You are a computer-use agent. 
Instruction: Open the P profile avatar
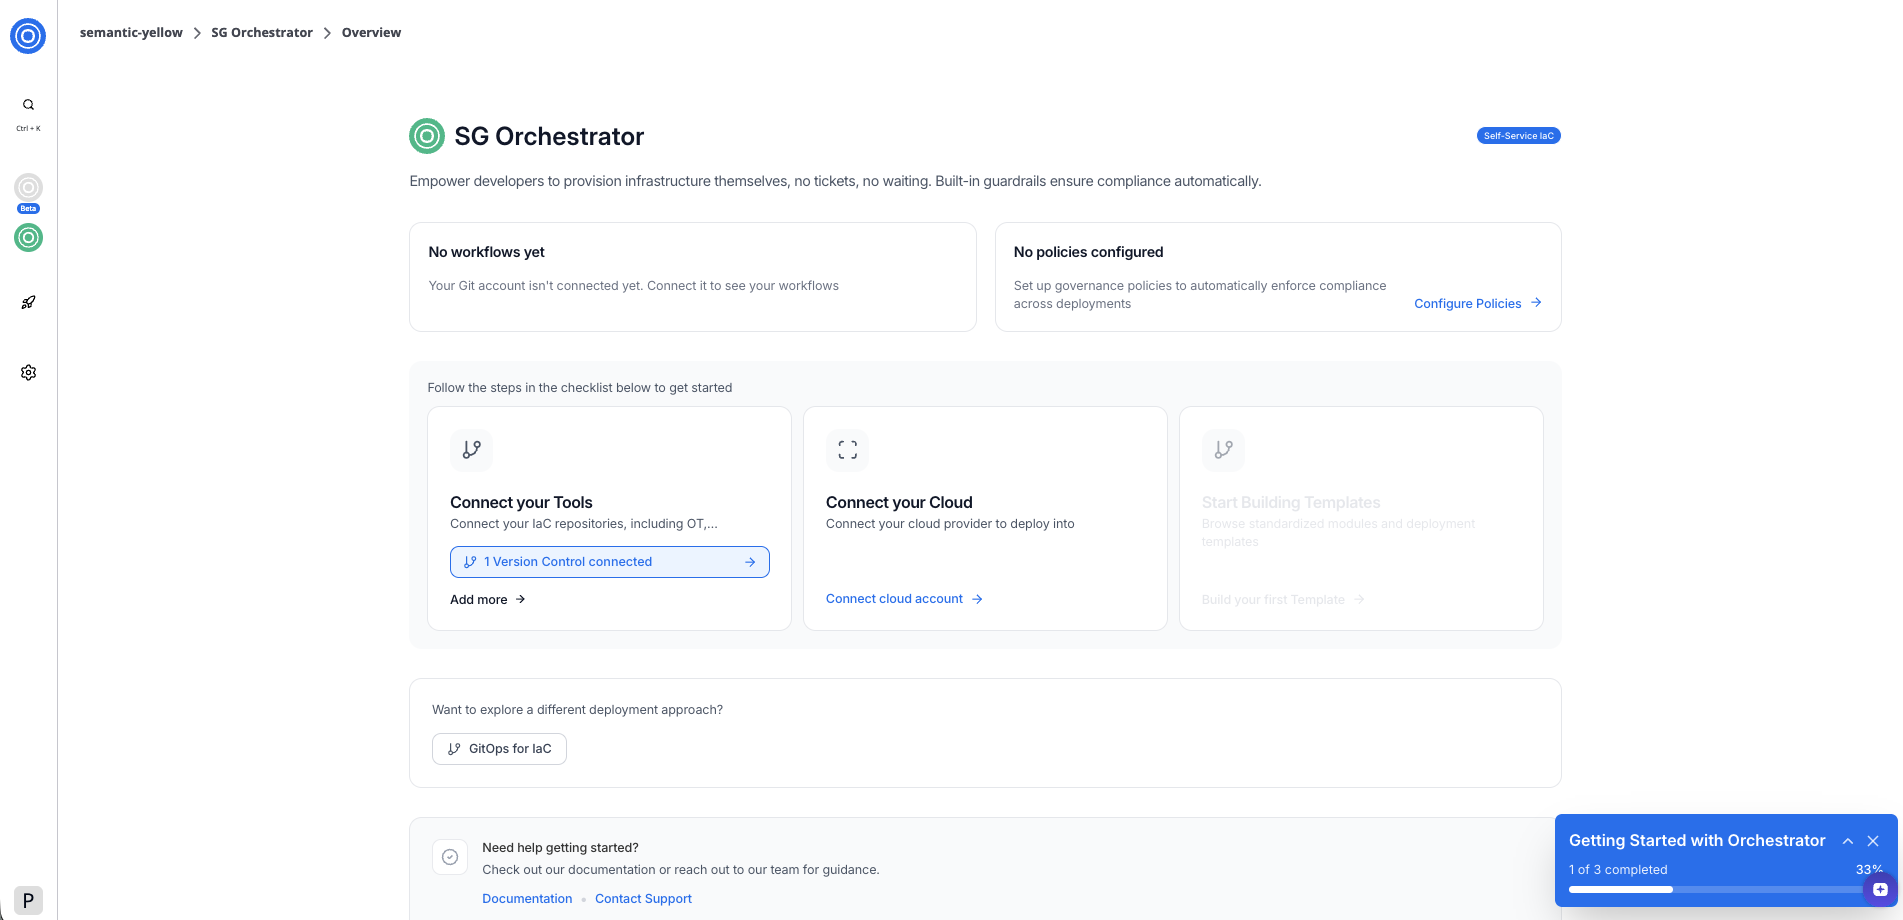(x=27, y=899)
